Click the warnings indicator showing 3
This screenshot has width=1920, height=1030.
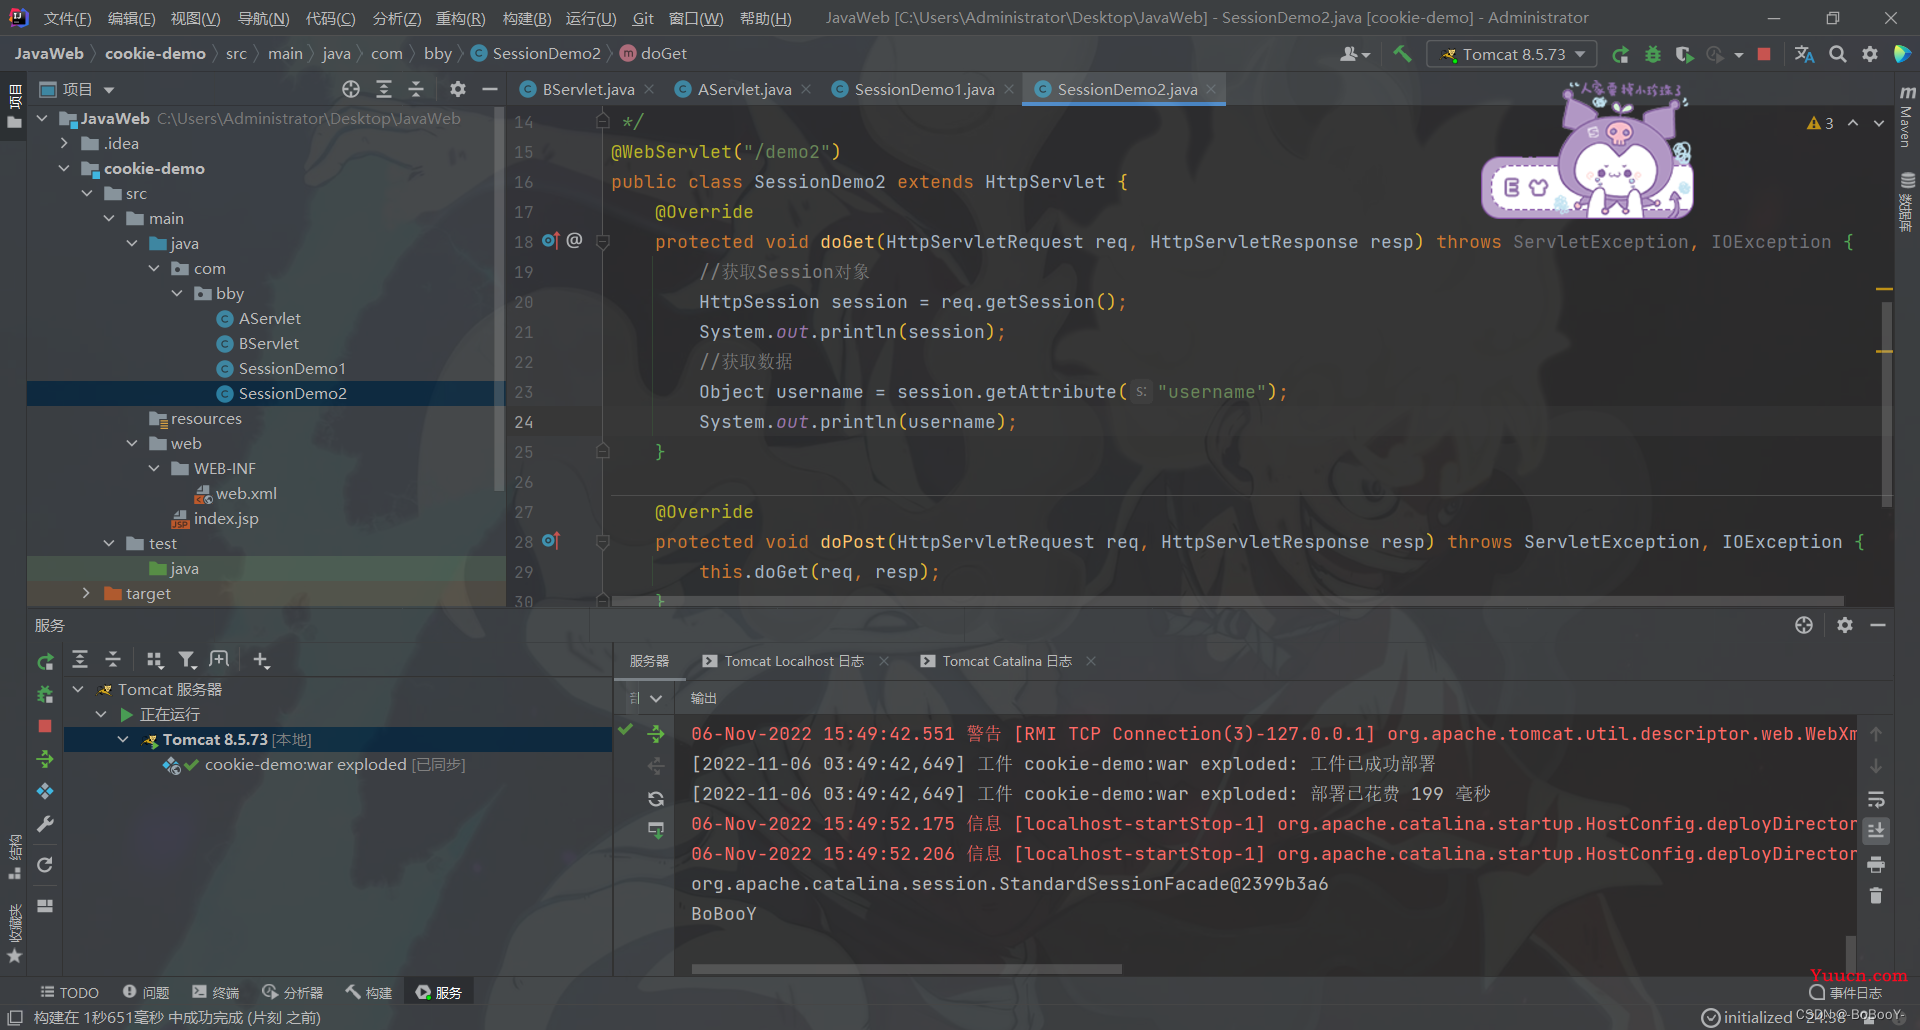(1820, 123)
